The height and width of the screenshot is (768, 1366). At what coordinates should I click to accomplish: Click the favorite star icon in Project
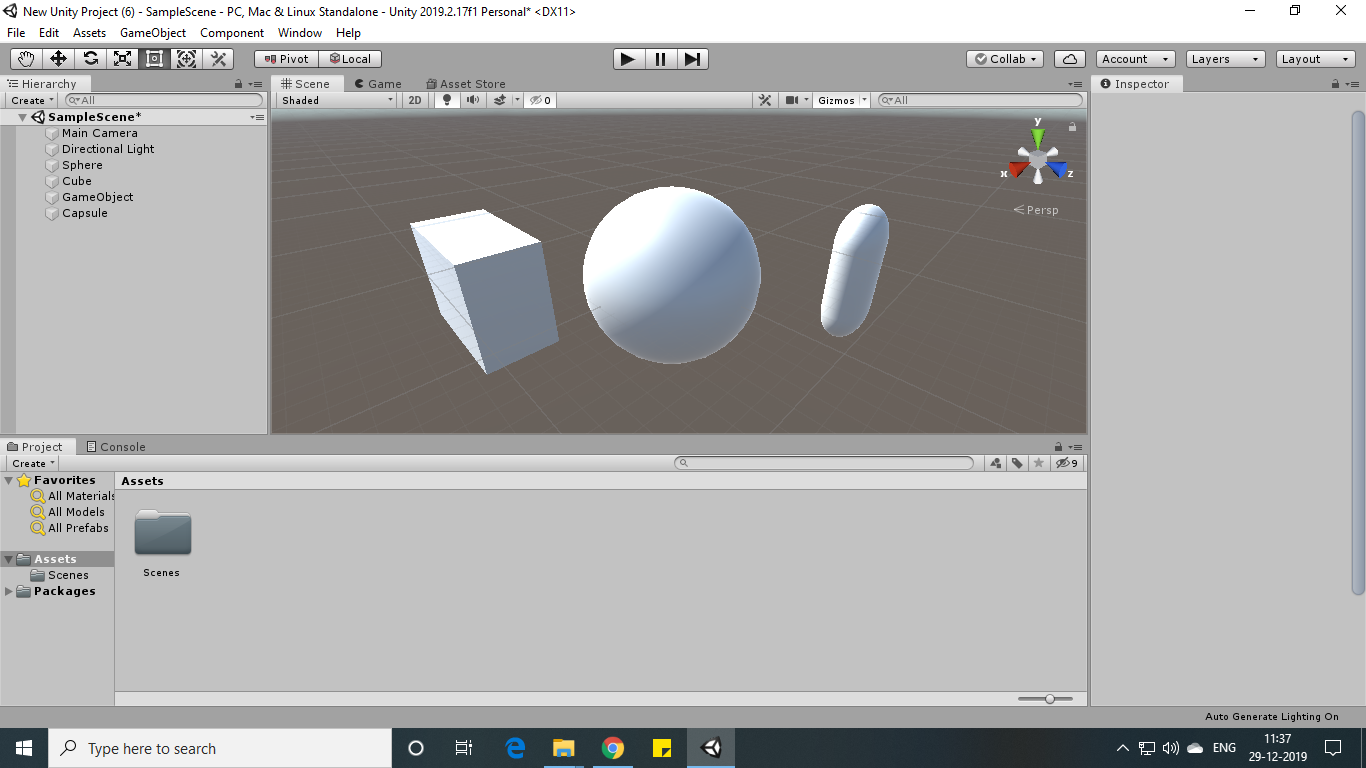(x=1039, y=463)
